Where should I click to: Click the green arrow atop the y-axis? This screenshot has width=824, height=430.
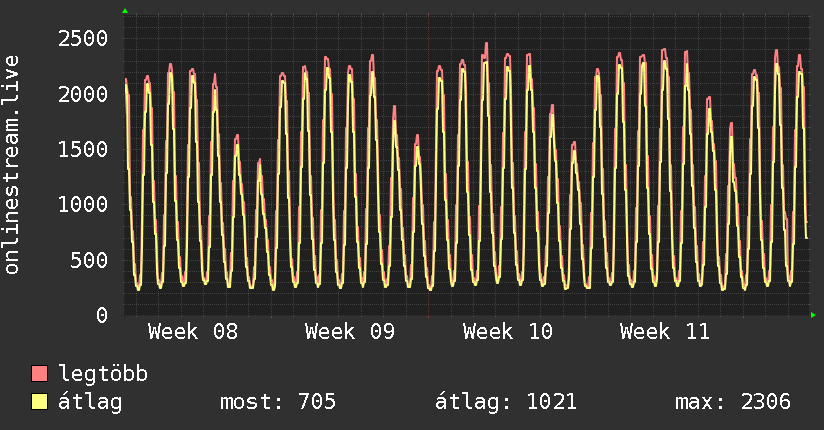[x=125, y=11]
